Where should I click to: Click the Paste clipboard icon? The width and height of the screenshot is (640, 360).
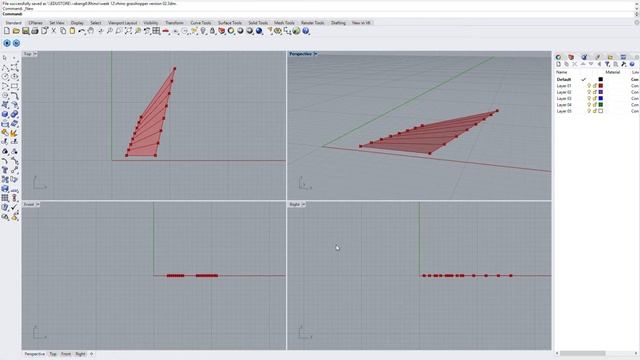[x=72, y=31]
